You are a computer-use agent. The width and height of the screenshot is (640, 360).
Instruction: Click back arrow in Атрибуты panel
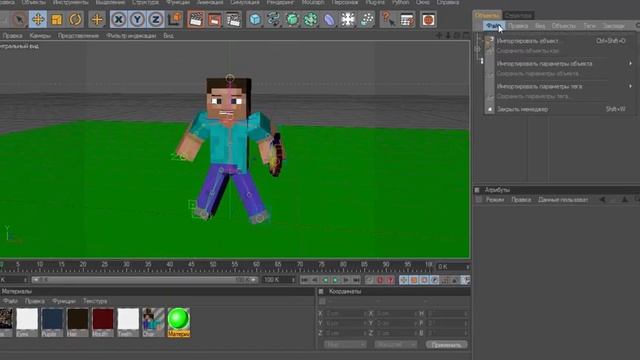tap(602, 200)
